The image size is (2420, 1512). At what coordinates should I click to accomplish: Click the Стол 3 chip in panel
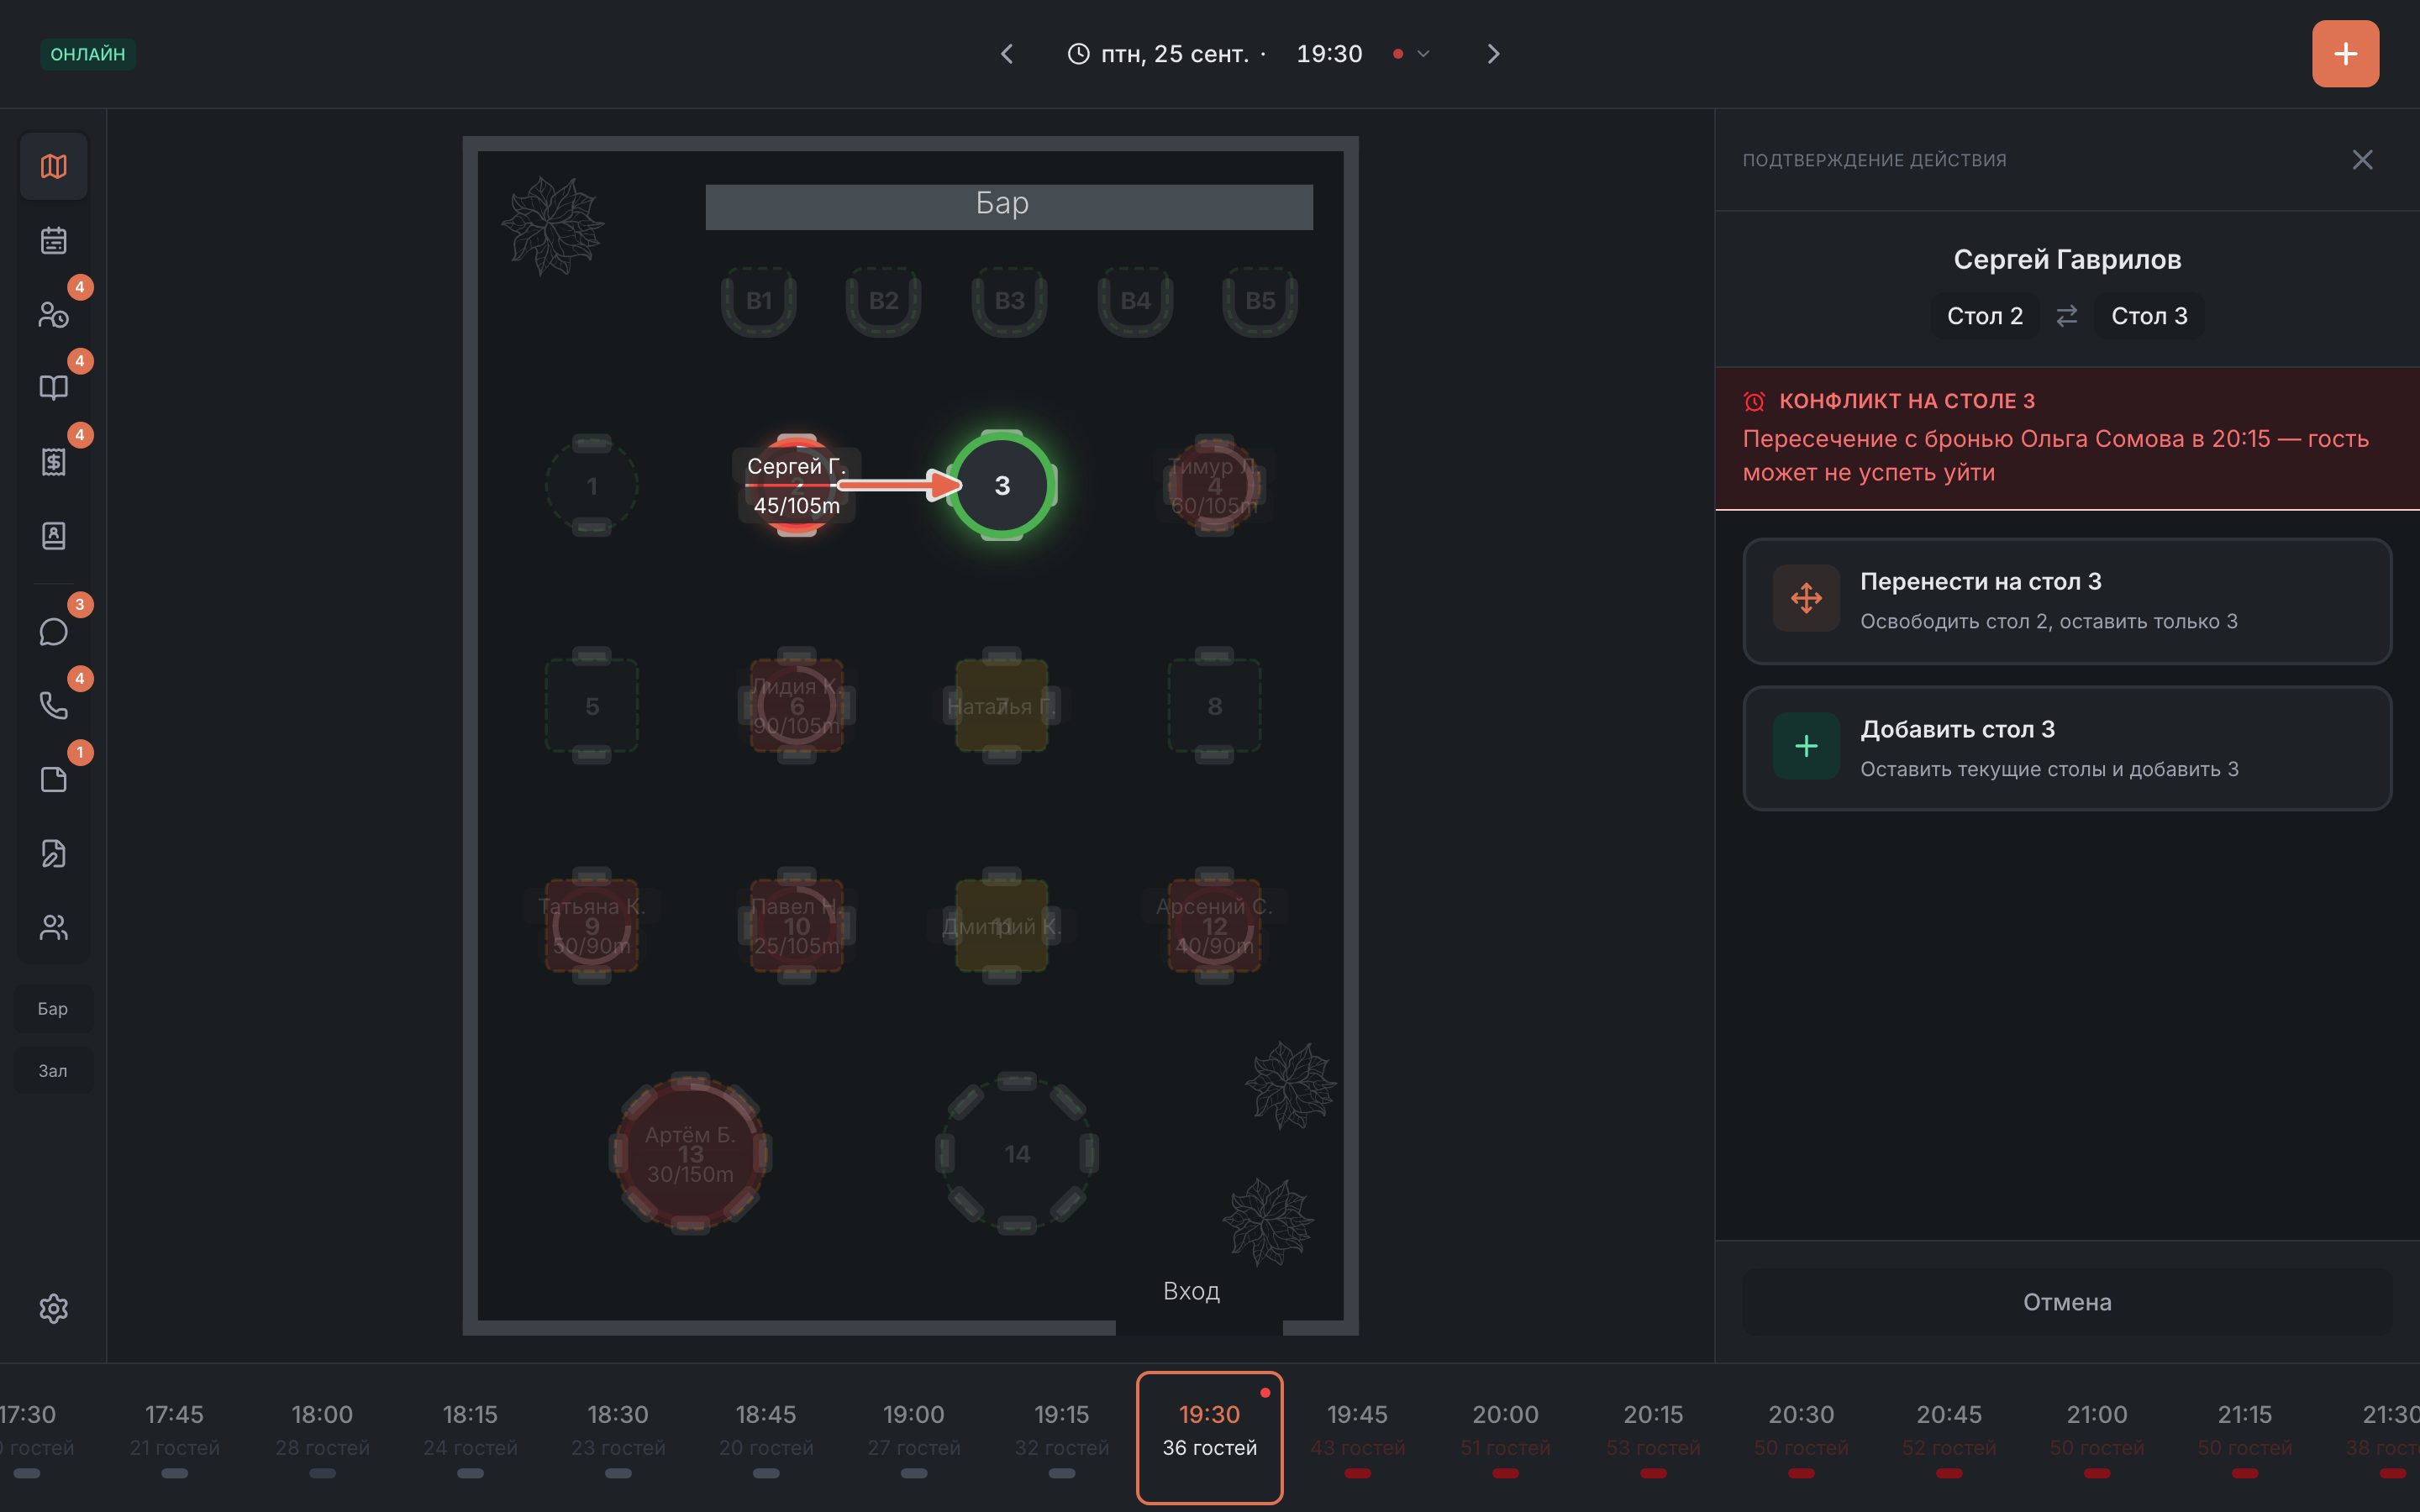[x=2149, y=316]
